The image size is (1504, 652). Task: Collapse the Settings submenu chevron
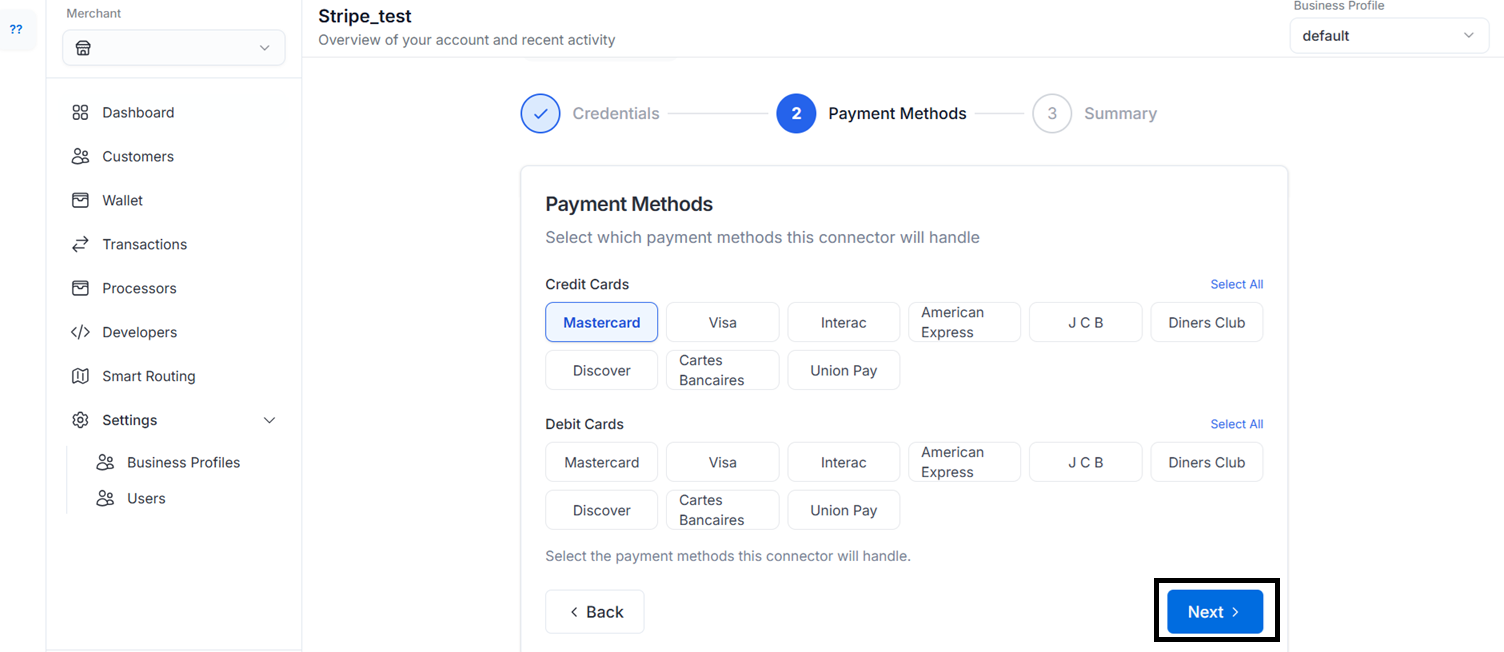point(269,421)
